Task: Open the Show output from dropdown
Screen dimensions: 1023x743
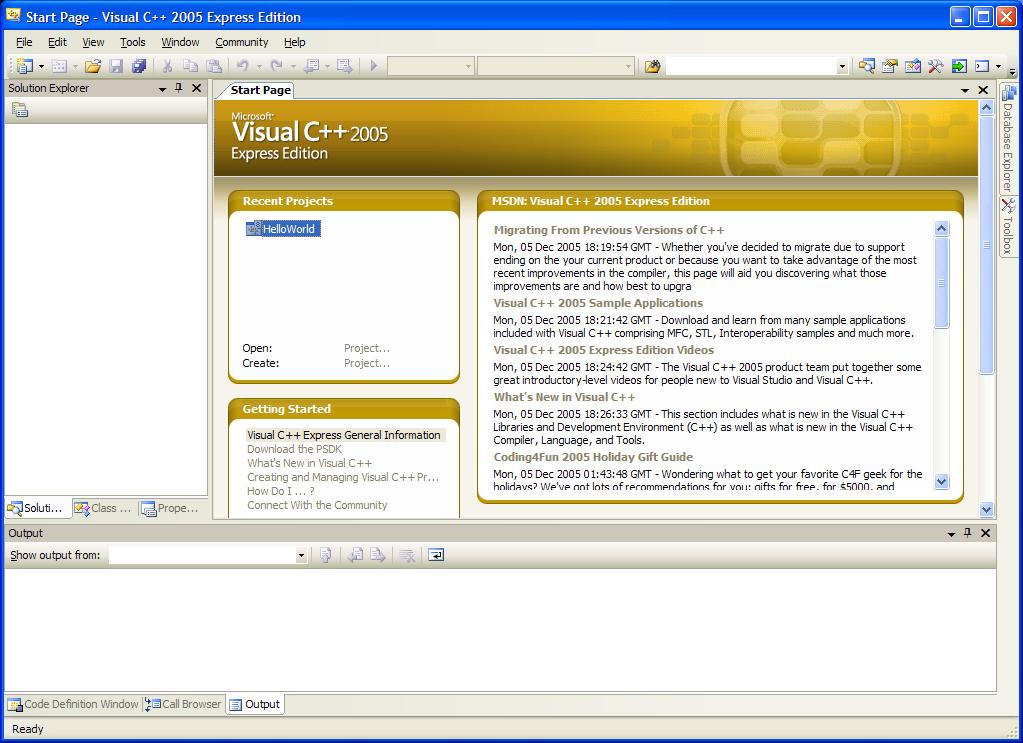Action: point(301,555)
